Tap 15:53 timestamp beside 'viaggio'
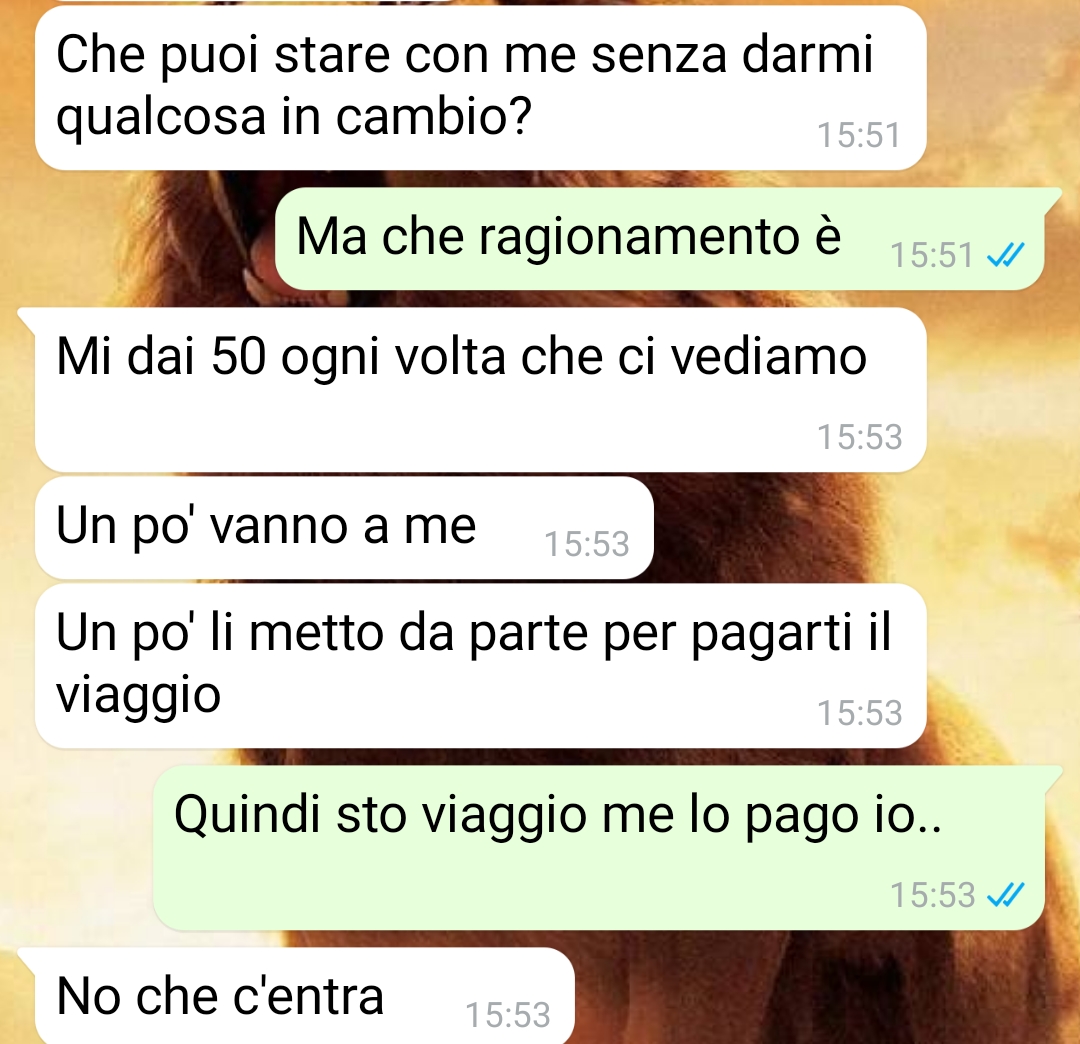This screenshot has width=1080, height=1044. point(859,713)
